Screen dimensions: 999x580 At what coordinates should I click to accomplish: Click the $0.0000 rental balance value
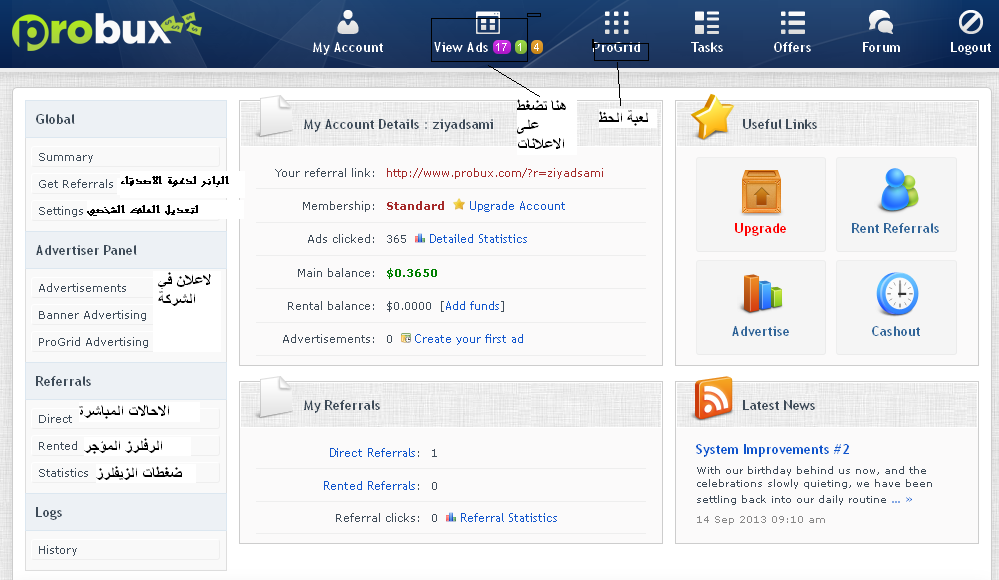(x=409, y=306)
